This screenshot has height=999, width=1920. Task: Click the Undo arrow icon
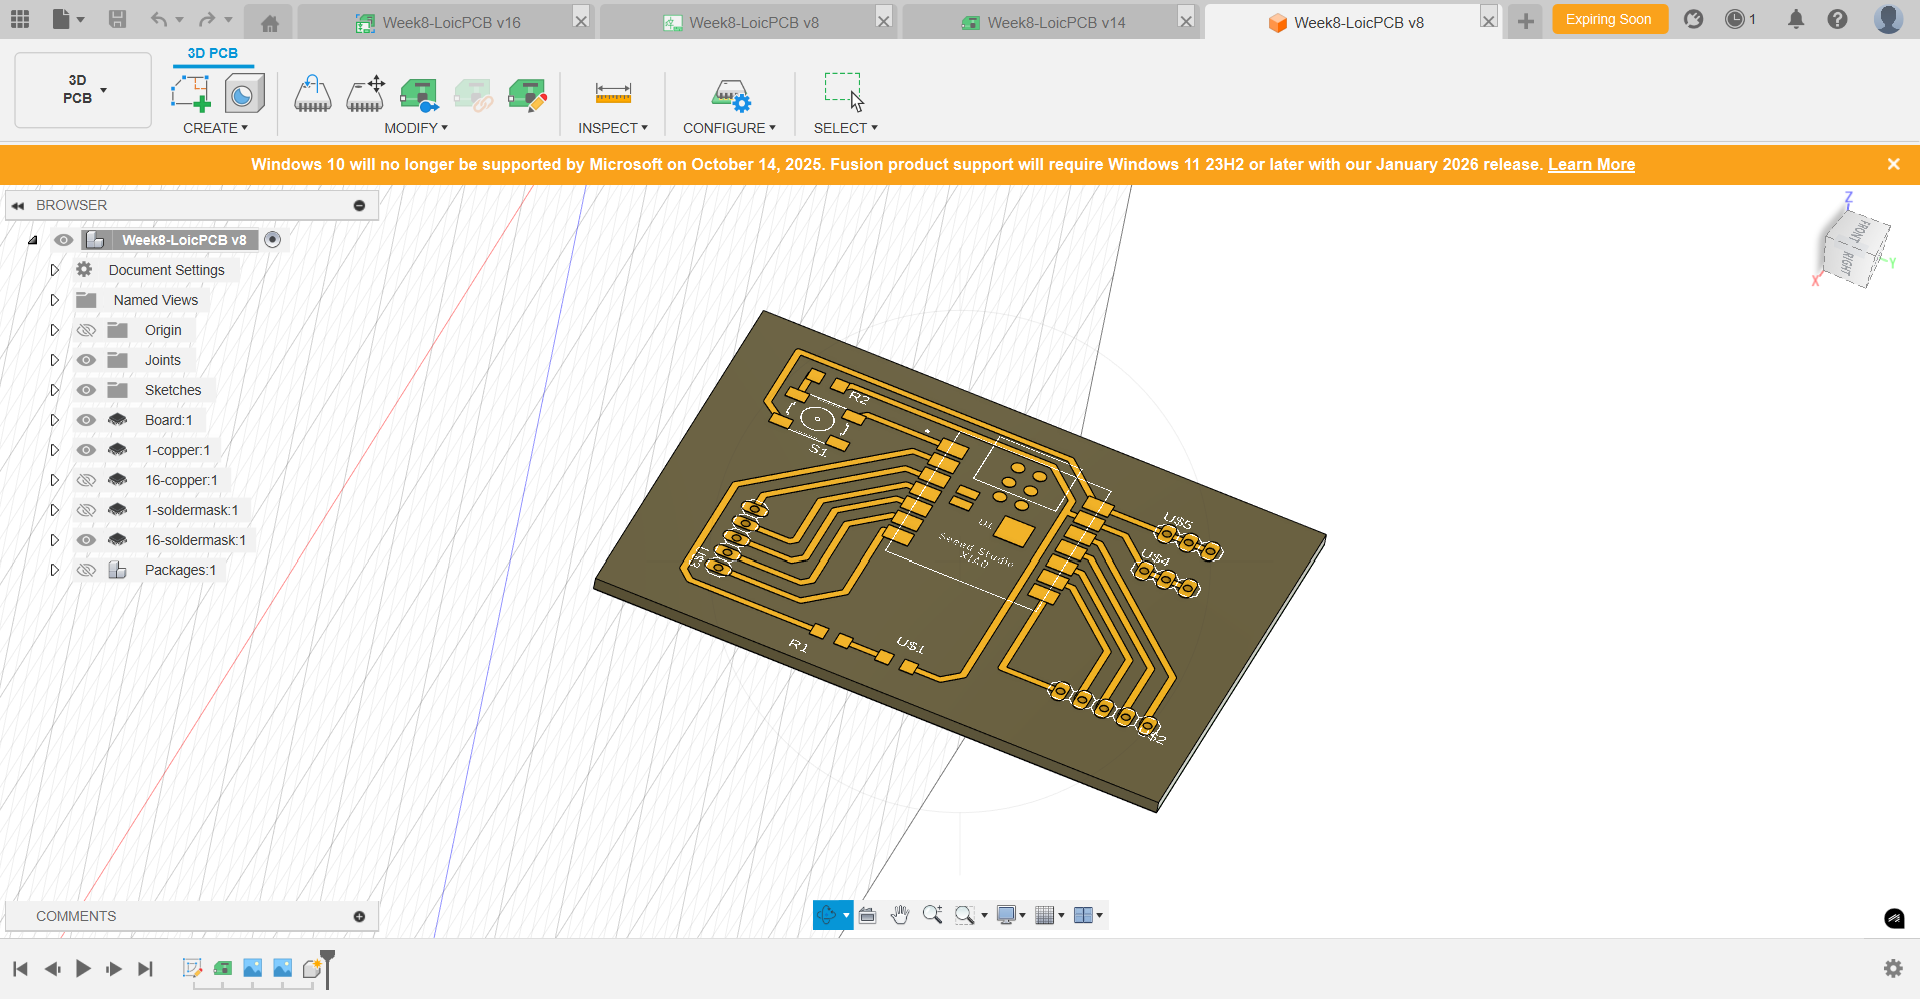click(159, 19)
